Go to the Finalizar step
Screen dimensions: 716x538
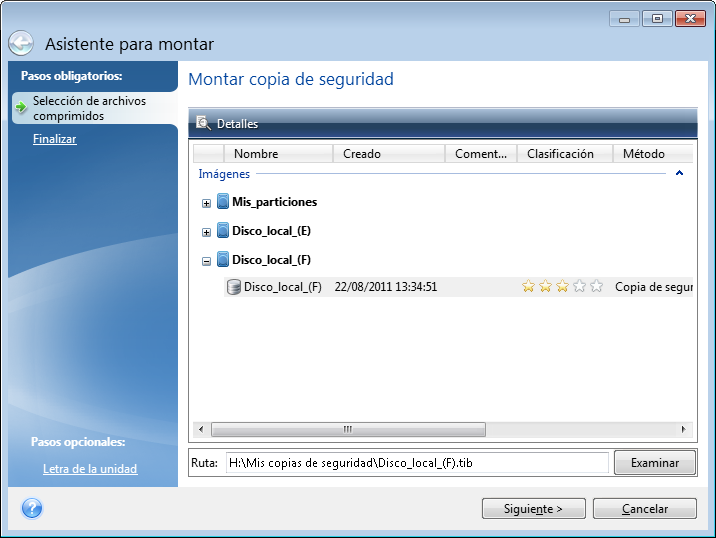(x=54, y=139)
